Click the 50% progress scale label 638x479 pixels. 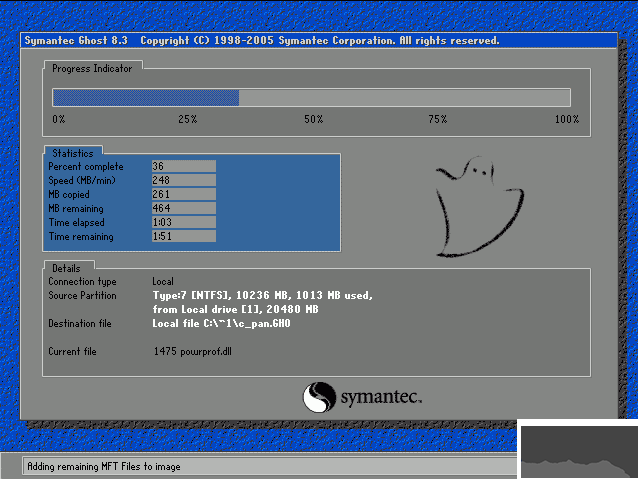(x=314, y=119)
